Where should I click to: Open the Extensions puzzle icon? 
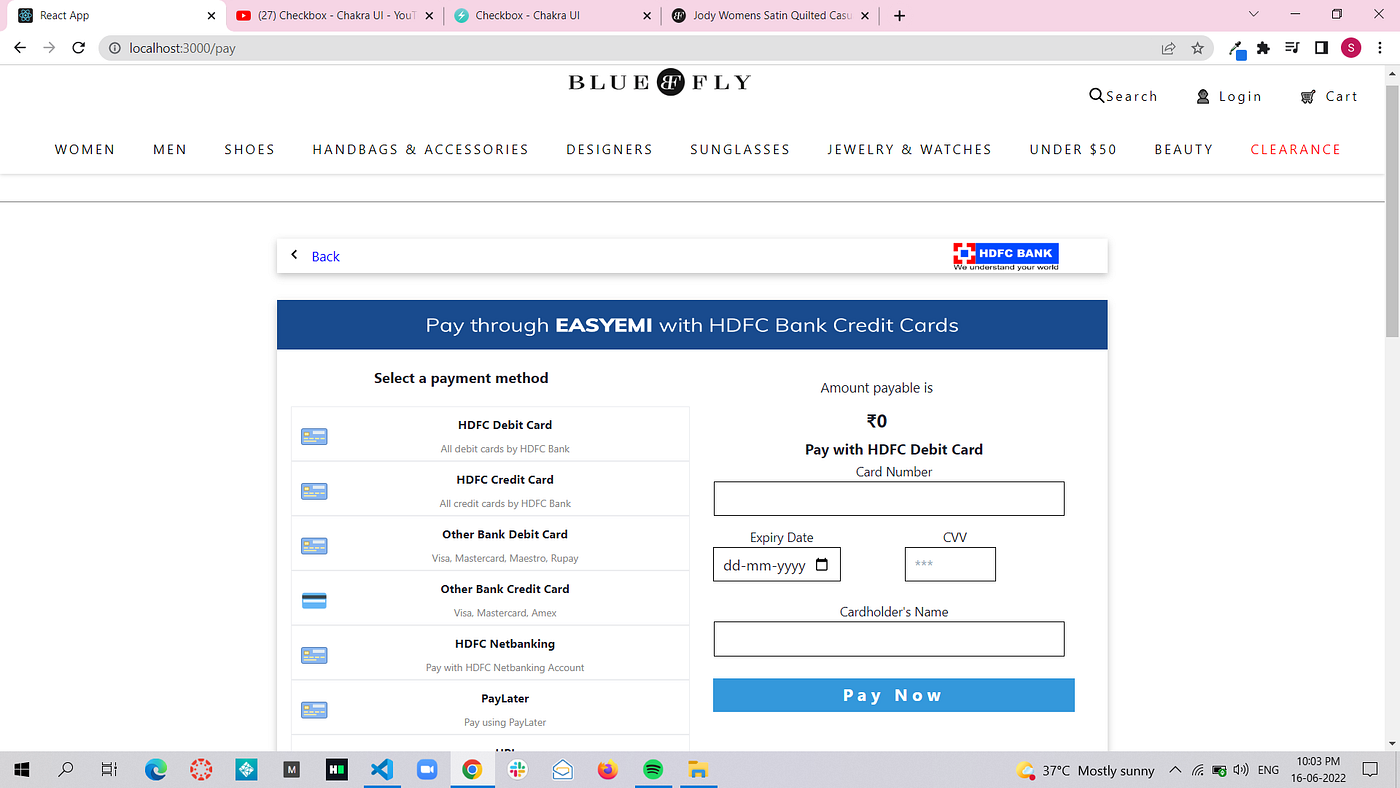tap(1264, 48)
